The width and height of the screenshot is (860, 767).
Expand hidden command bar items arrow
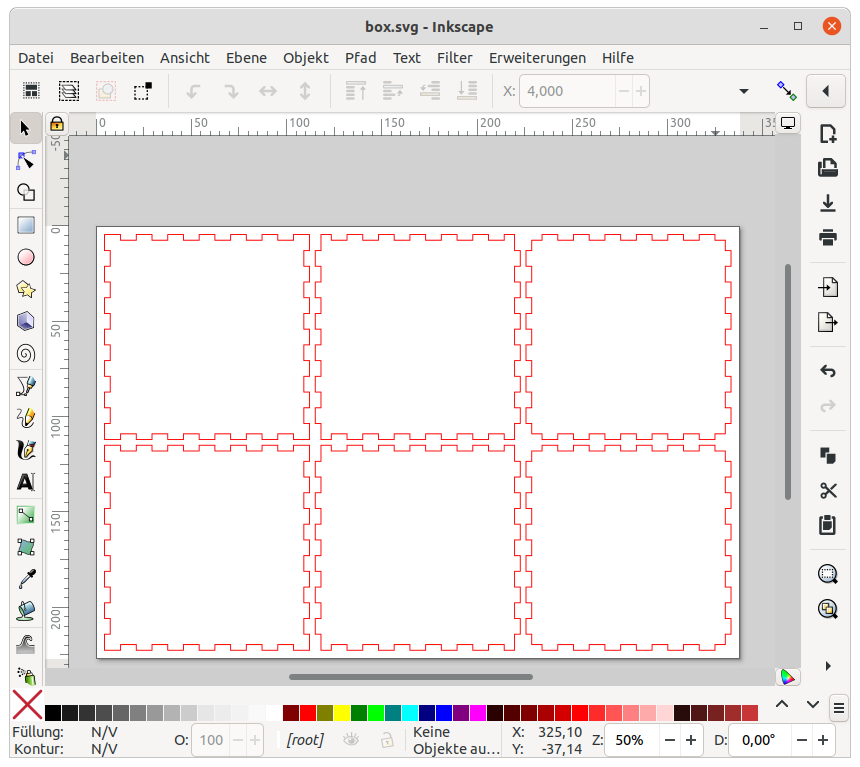click(827, 665)
